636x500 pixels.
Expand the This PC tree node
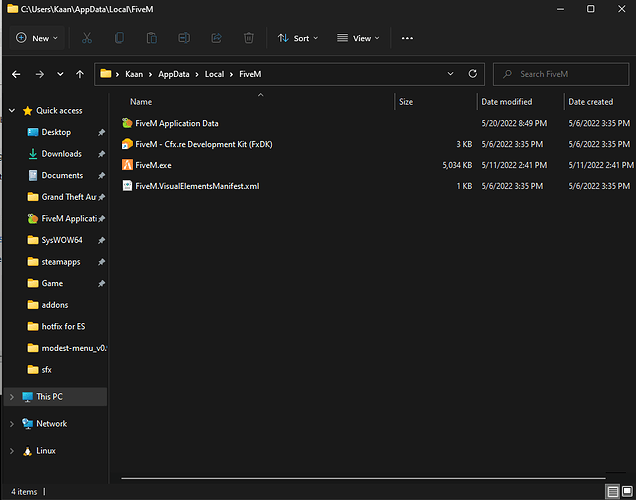pyautogui.click(x=12, y=397)
